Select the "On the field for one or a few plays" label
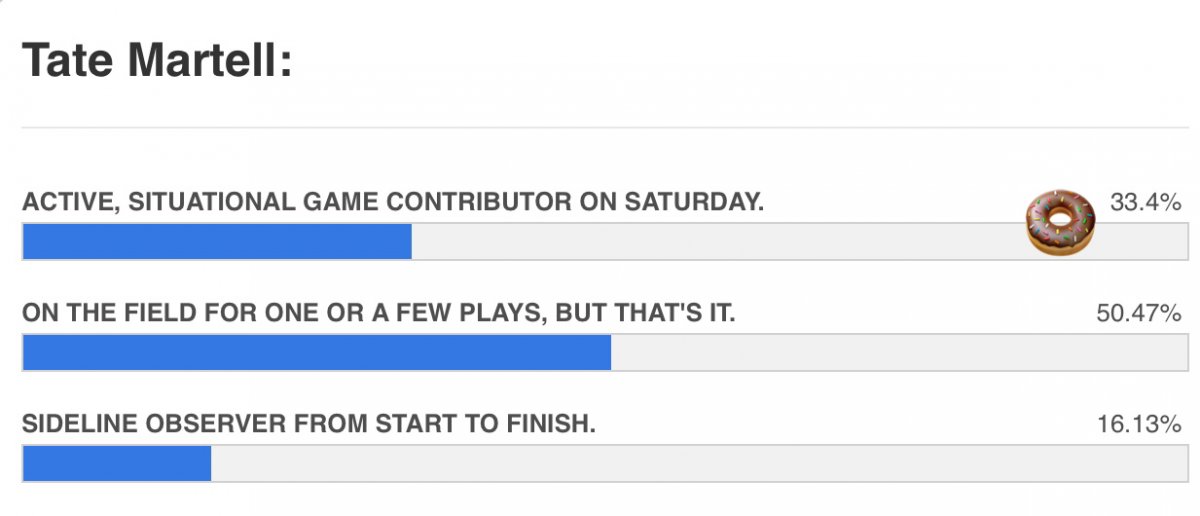Viewport: 1200px width, 516px height. pos(379,313)
